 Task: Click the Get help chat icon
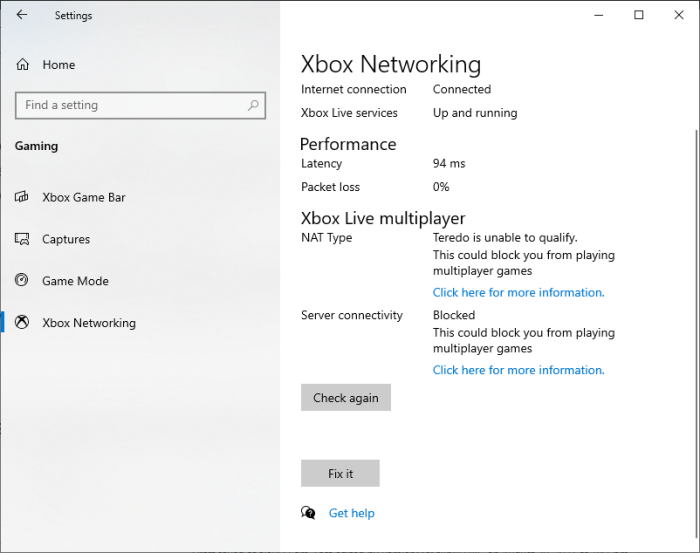pos(308,513)
